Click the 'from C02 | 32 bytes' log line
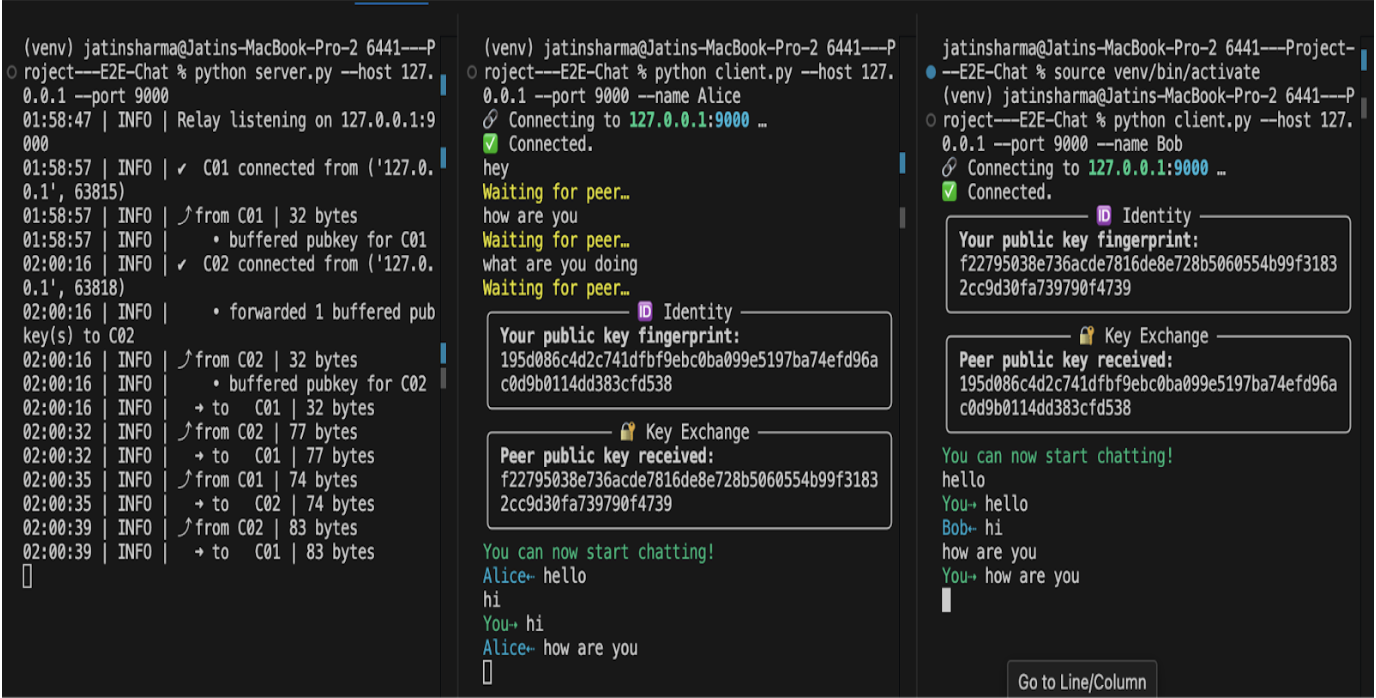Viewport: 1376px width, 698px height. point(190,360)
